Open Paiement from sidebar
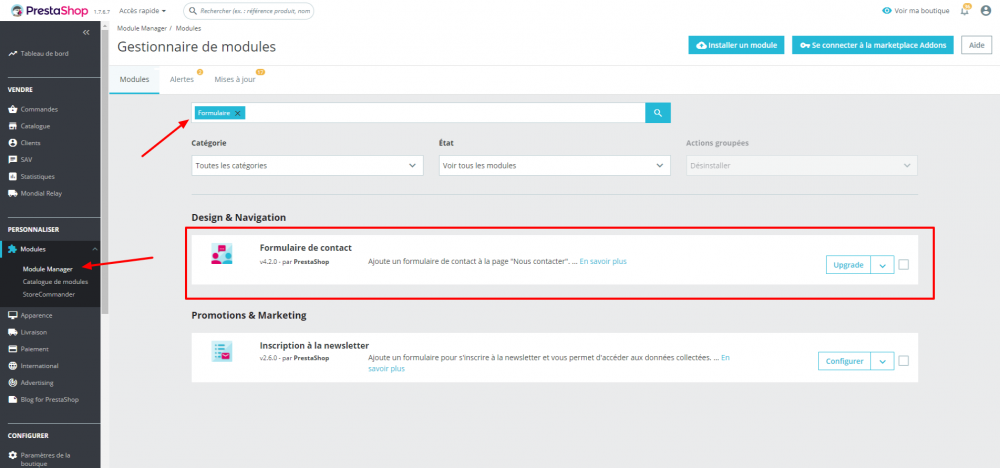1000x468 pixels. point(28,349)
